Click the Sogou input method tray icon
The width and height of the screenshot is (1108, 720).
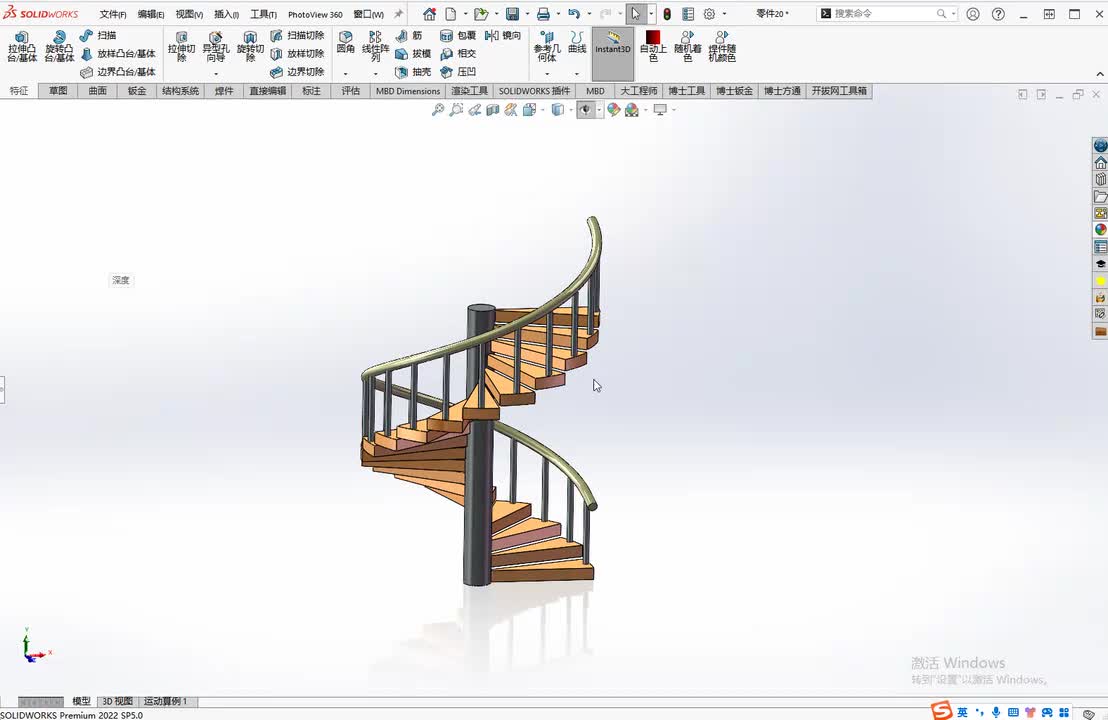point(941,710)
